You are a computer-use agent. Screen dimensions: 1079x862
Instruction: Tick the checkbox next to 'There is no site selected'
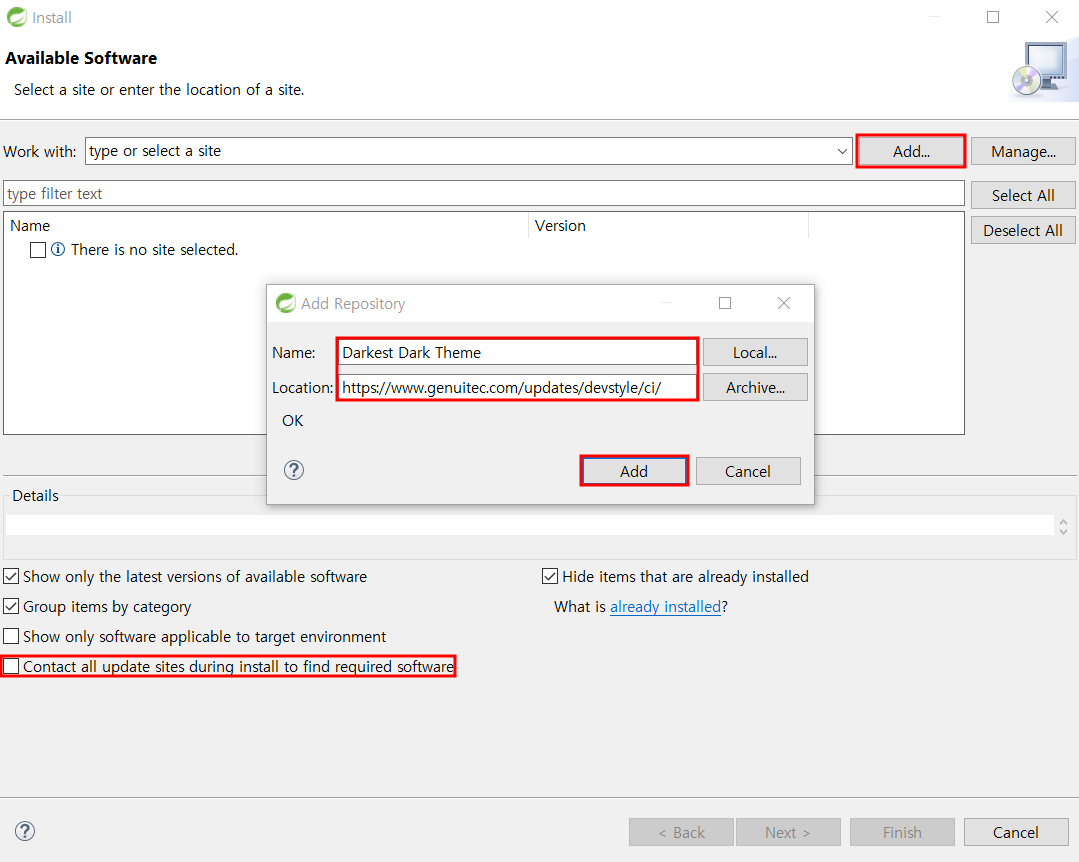click(x=38, y=250)
